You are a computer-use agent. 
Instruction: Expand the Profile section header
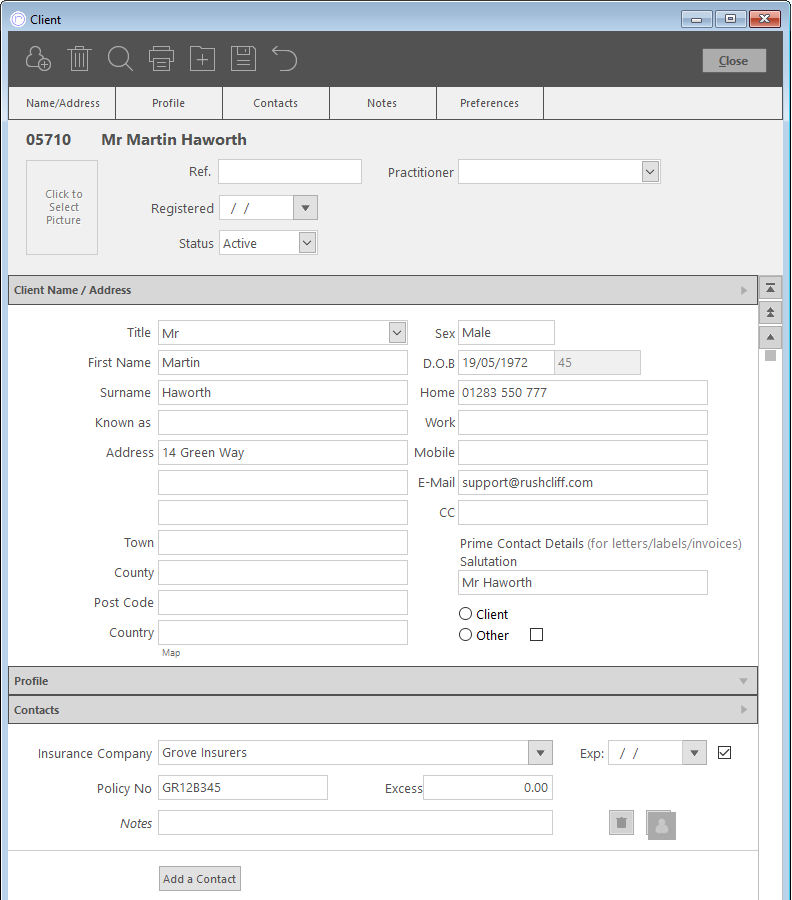(x=383, y=681)
